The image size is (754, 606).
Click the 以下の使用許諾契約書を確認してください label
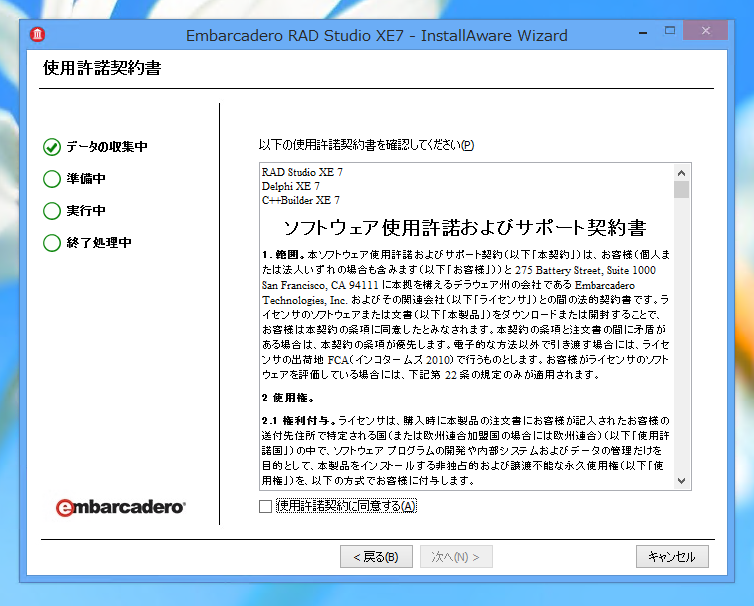click(366, 145)
